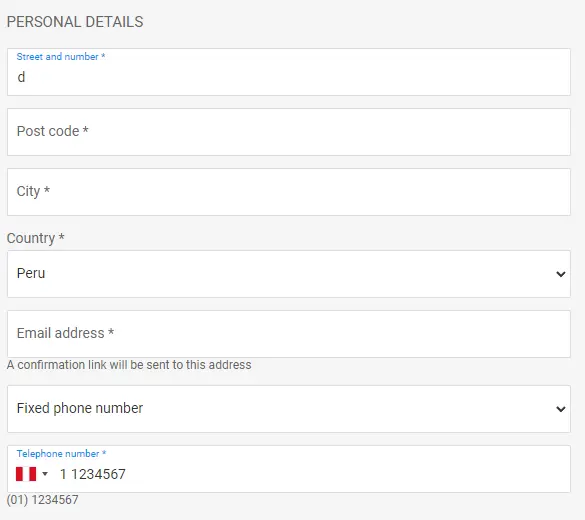Click the digits 1 1234567 in phone field
The height and width of the screenshot is (520, 585).
93,474
